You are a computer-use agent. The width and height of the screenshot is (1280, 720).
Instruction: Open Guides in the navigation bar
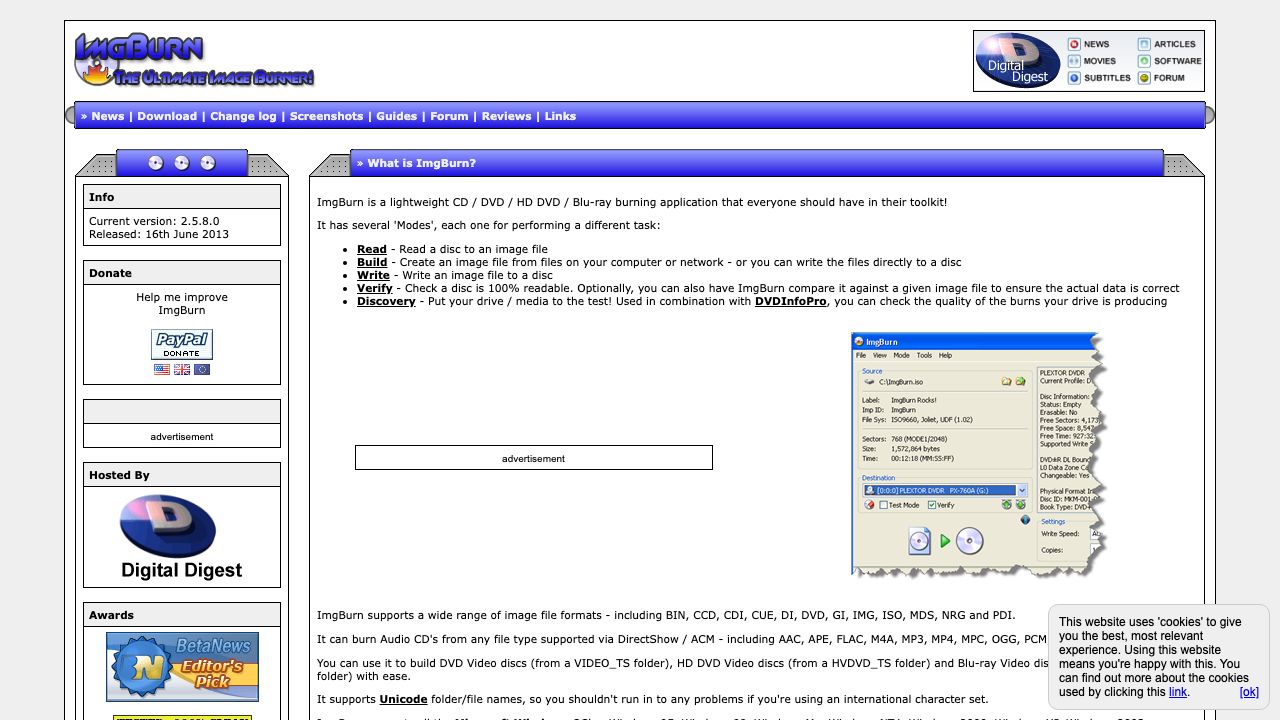[x=397, y=116]
